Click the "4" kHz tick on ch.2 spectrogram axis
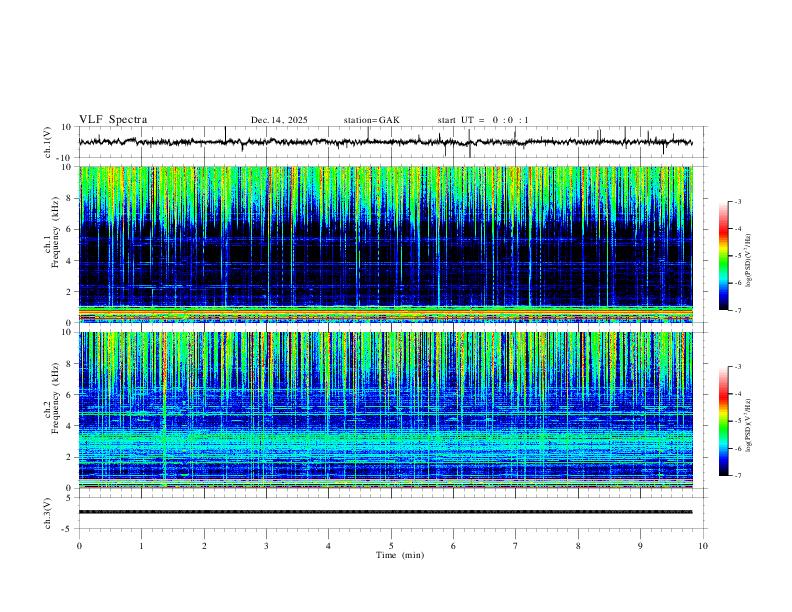This screenshot has width=792, height=612. point(70,426)
